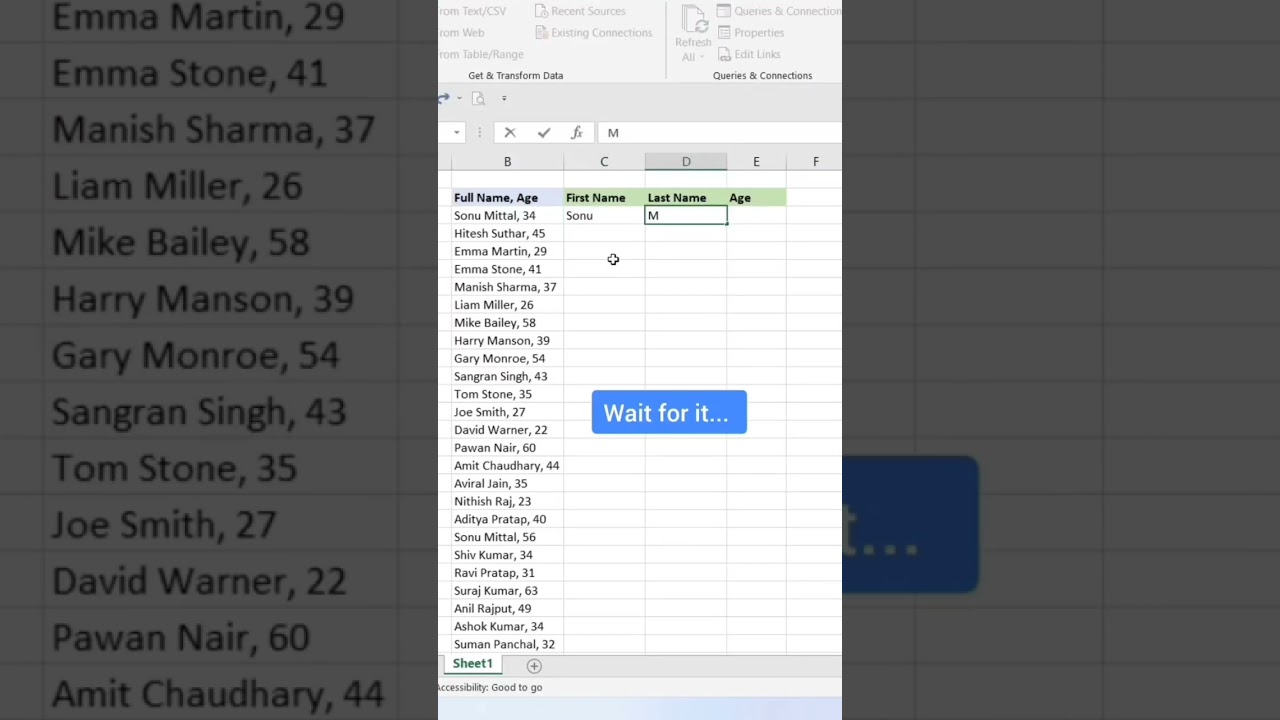This screenshot has height=720, width=1280.
Task: Select the cell Anil Rajput, 49
Action: point(507,609)
